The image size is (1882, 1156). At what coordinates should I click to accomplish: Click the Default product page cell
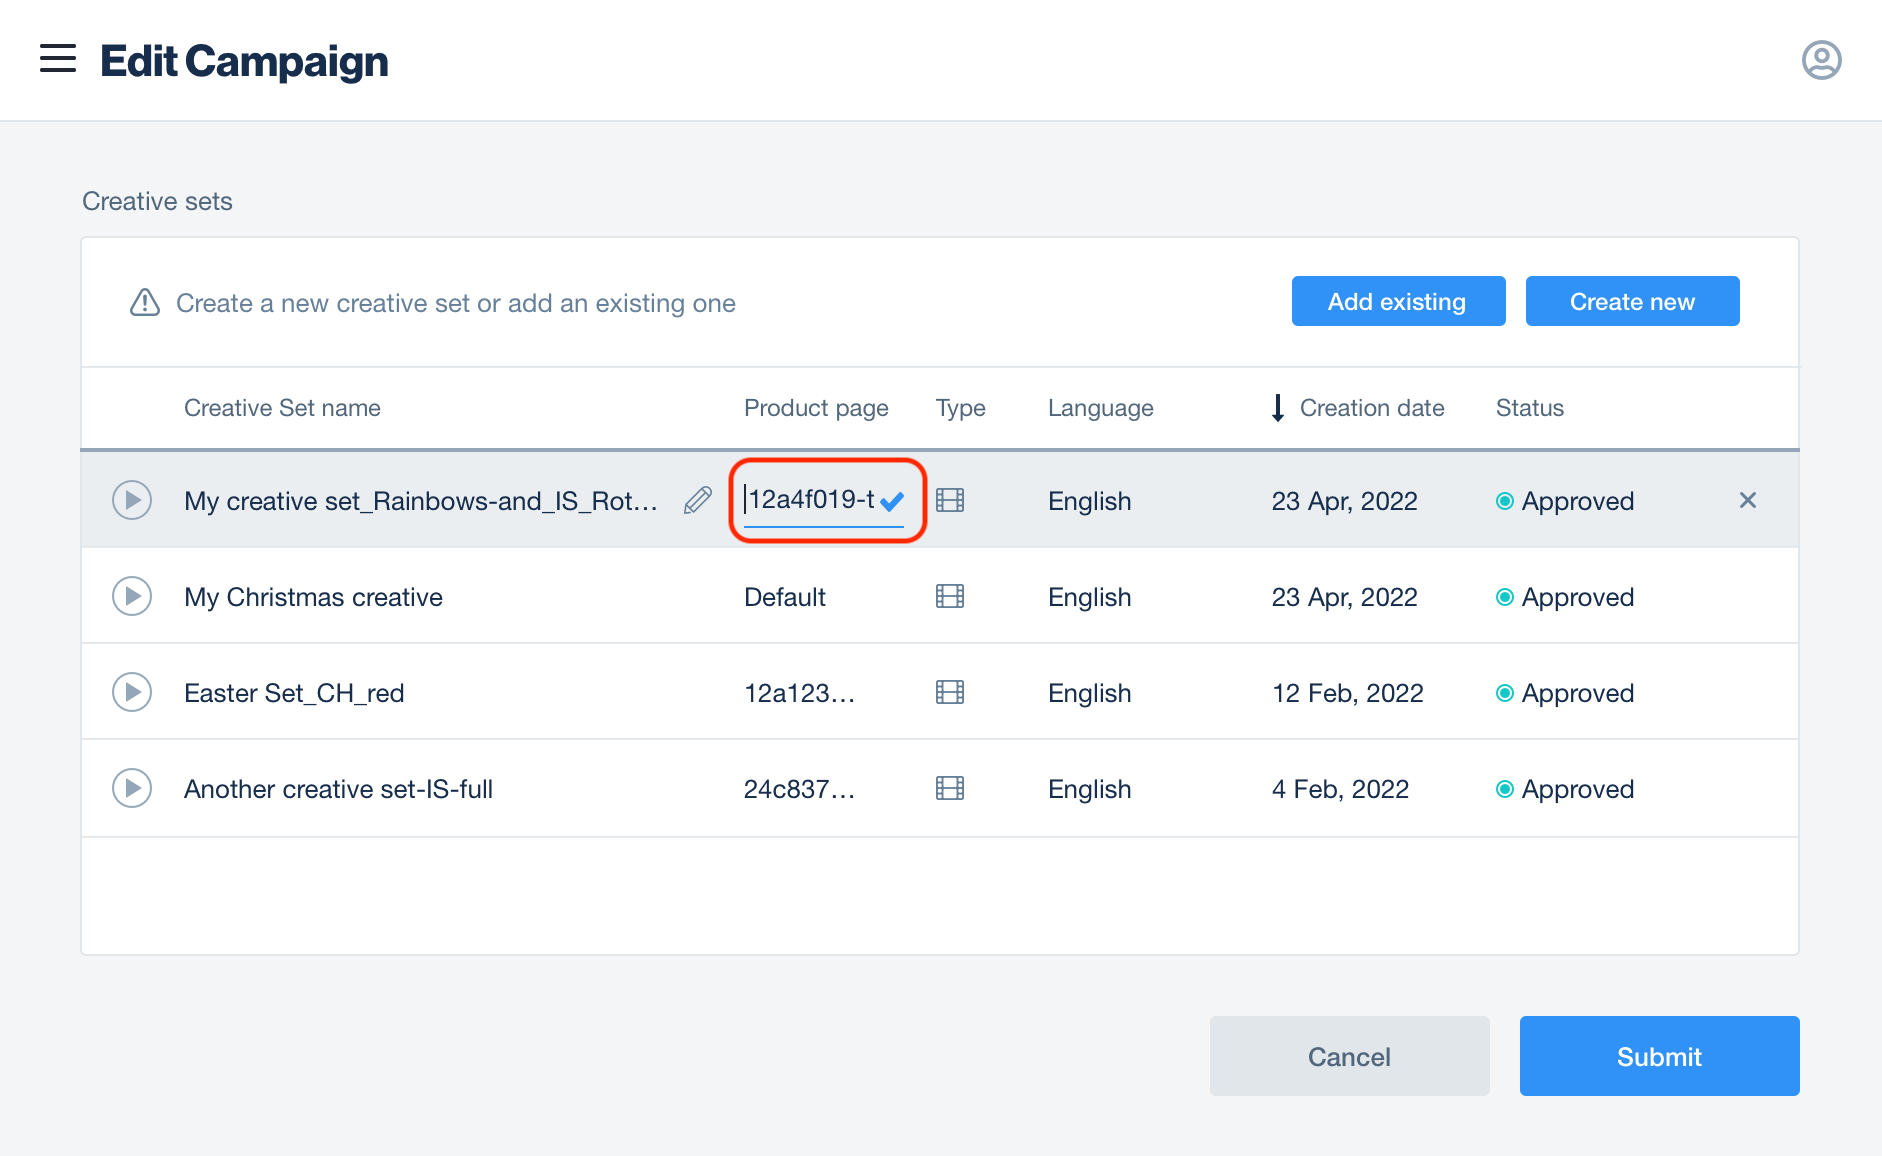tap(785, 597)
